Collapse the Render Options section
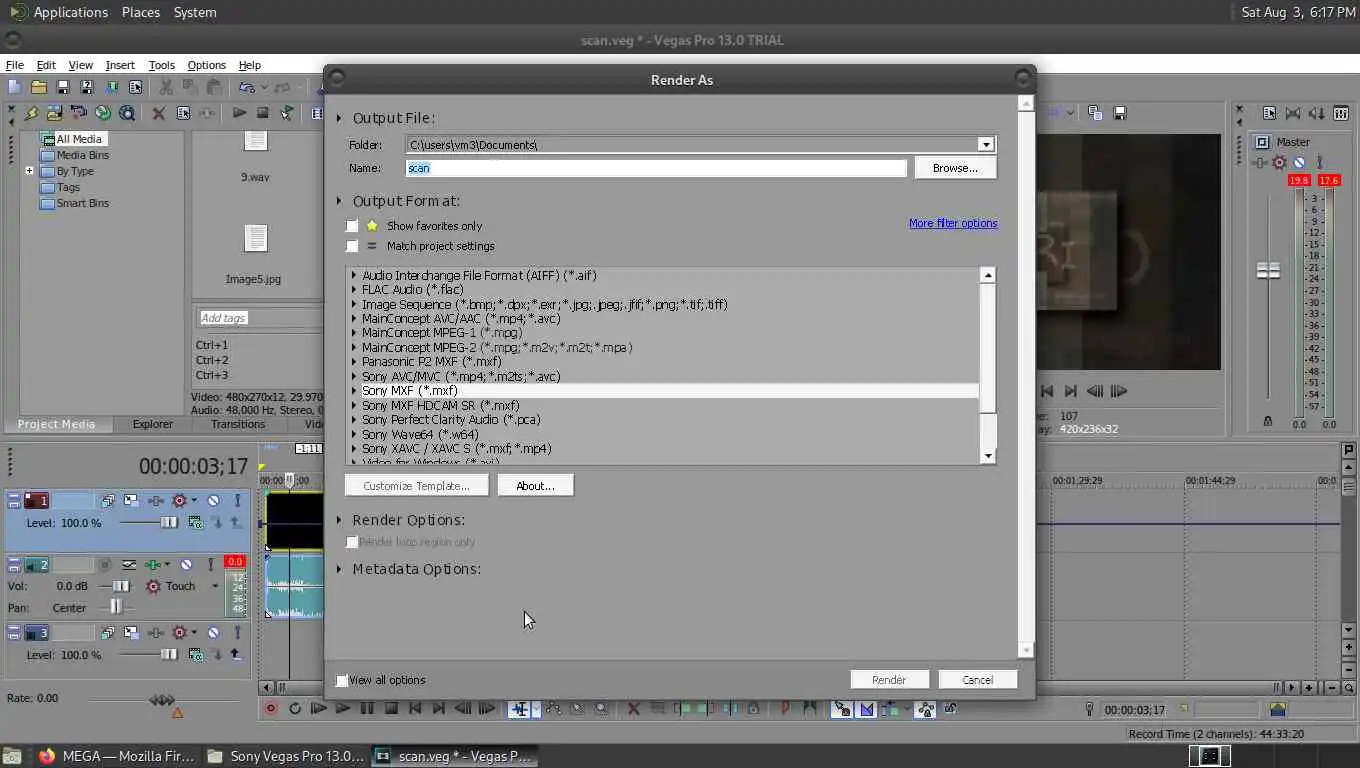The image size is (1360, 768). pyautogui.click(x=339, y=520)
